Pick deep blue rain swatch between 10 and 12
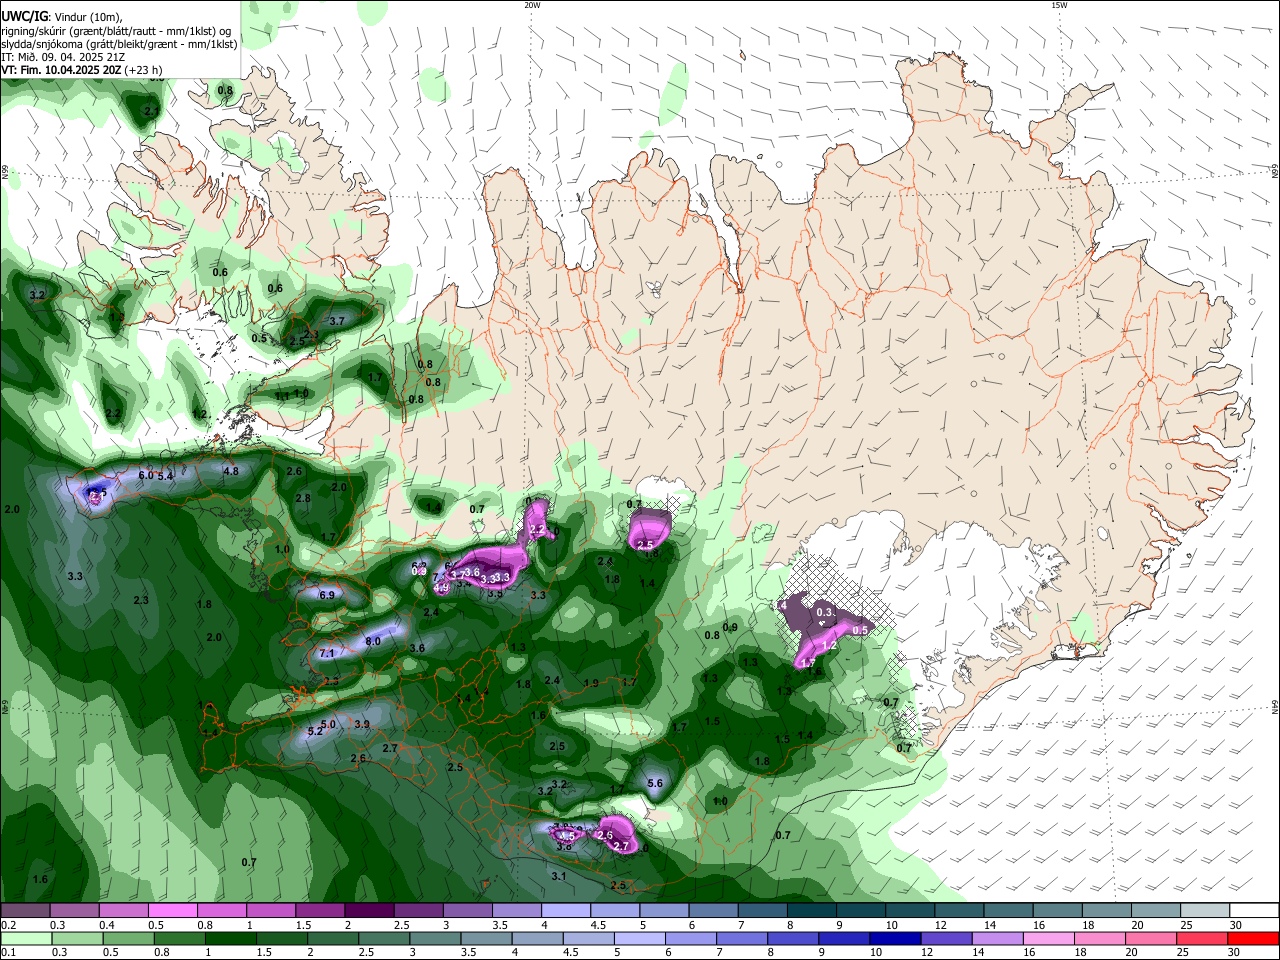The width and height of the screenshot is (1280, 960). pos(897,939)
